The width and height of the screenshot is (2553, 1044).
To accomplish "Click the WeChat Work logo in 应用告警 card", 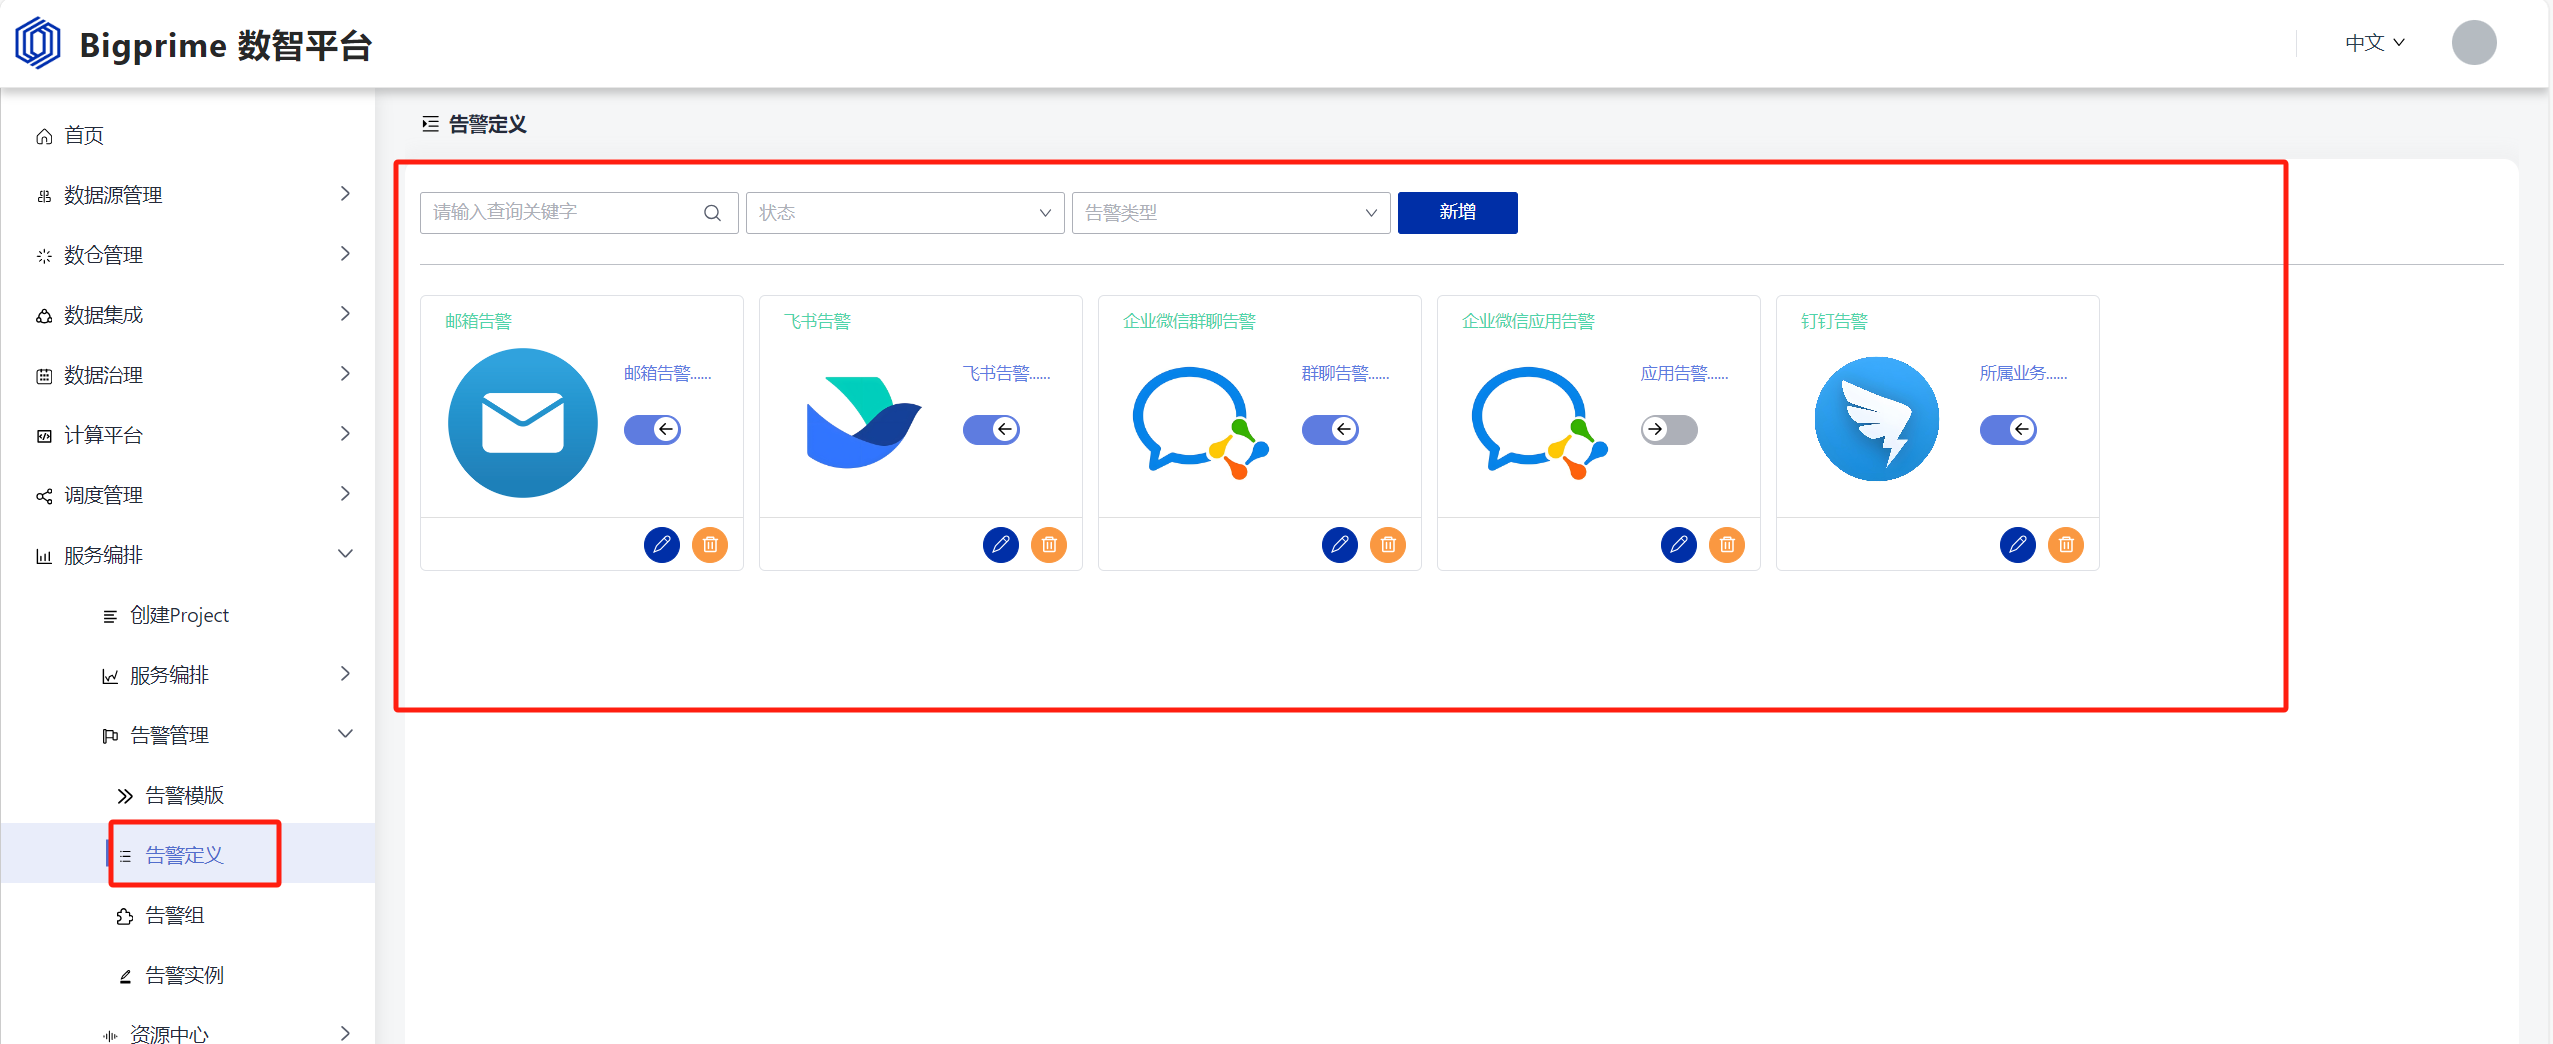I will [x=1539, y=422].
